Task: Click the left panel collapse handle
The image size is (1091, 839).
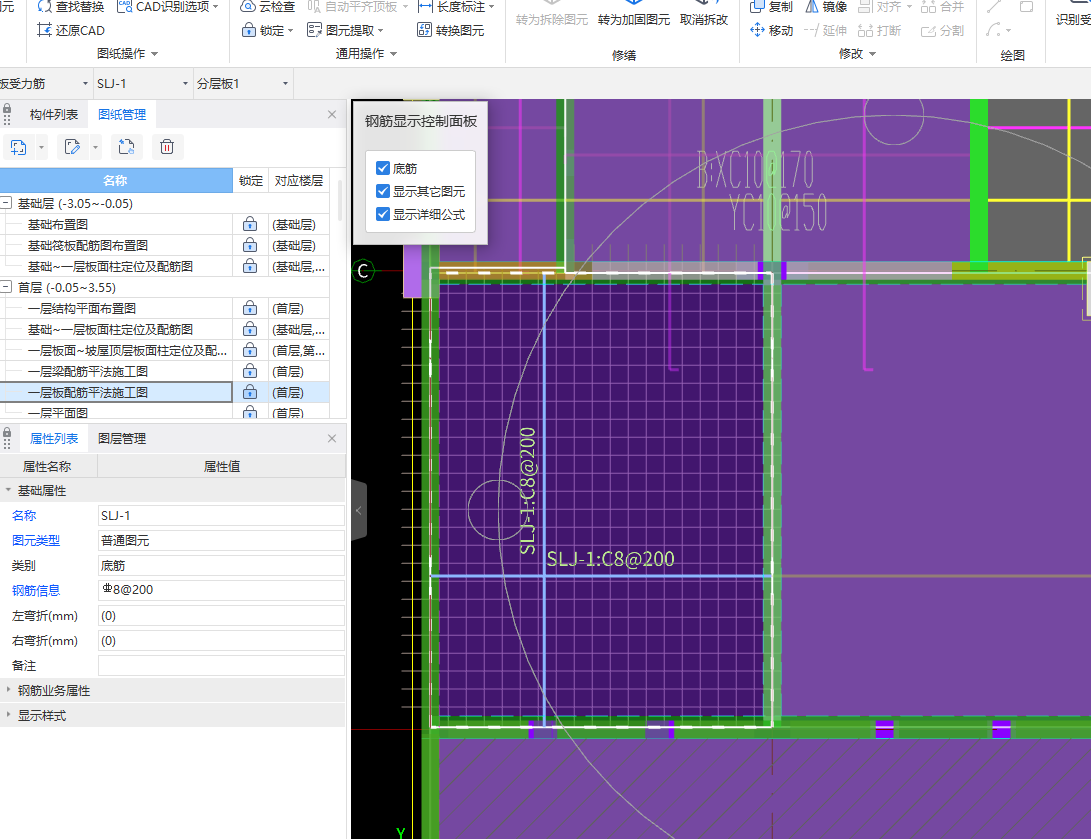Action: click(x=358, y=510)
